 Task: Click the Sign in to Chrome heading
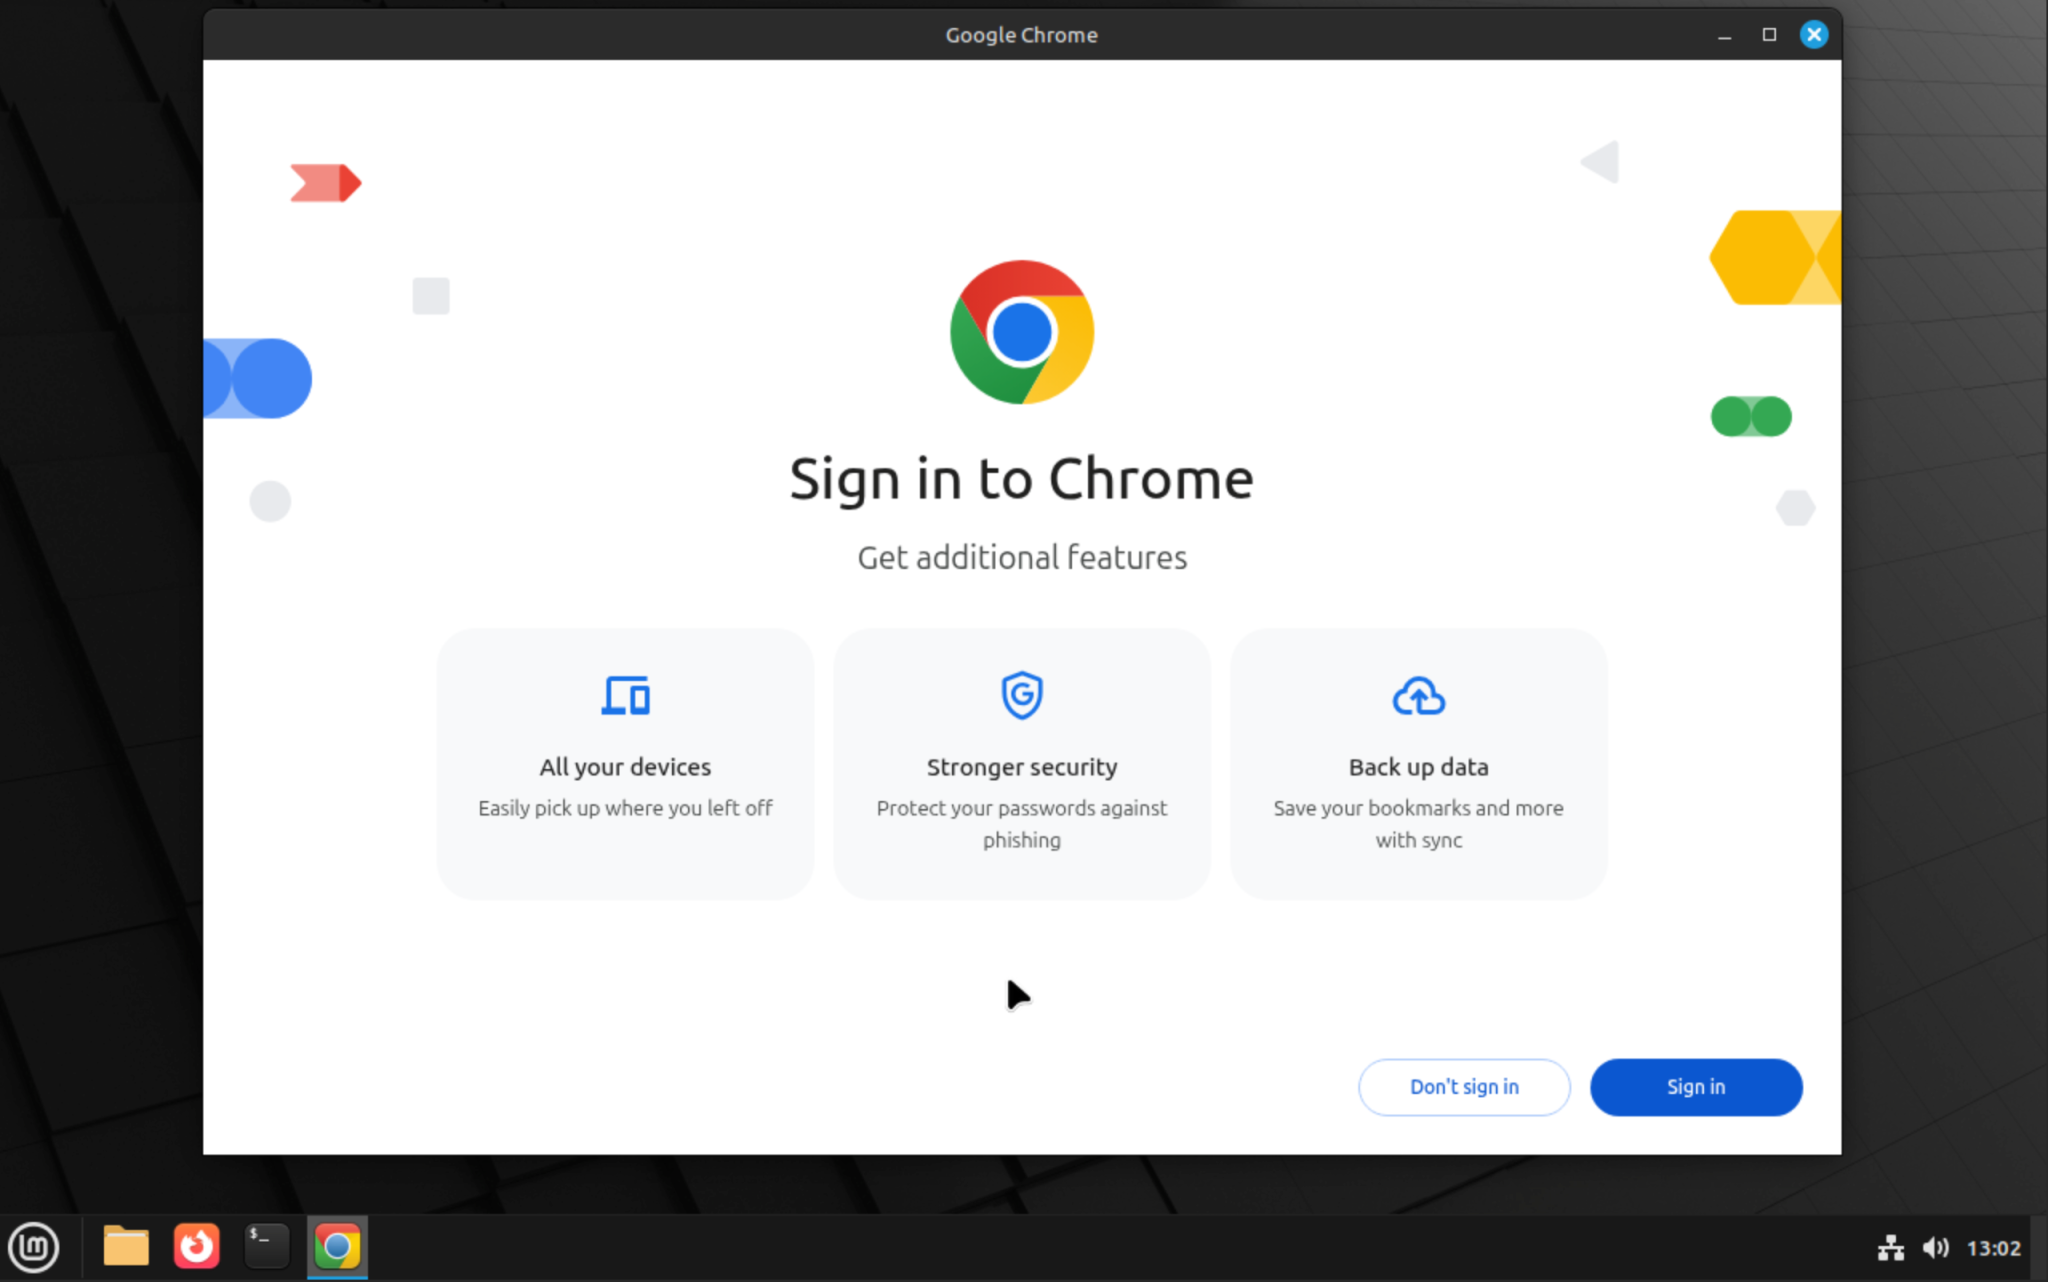click(x=1021, y=479)
